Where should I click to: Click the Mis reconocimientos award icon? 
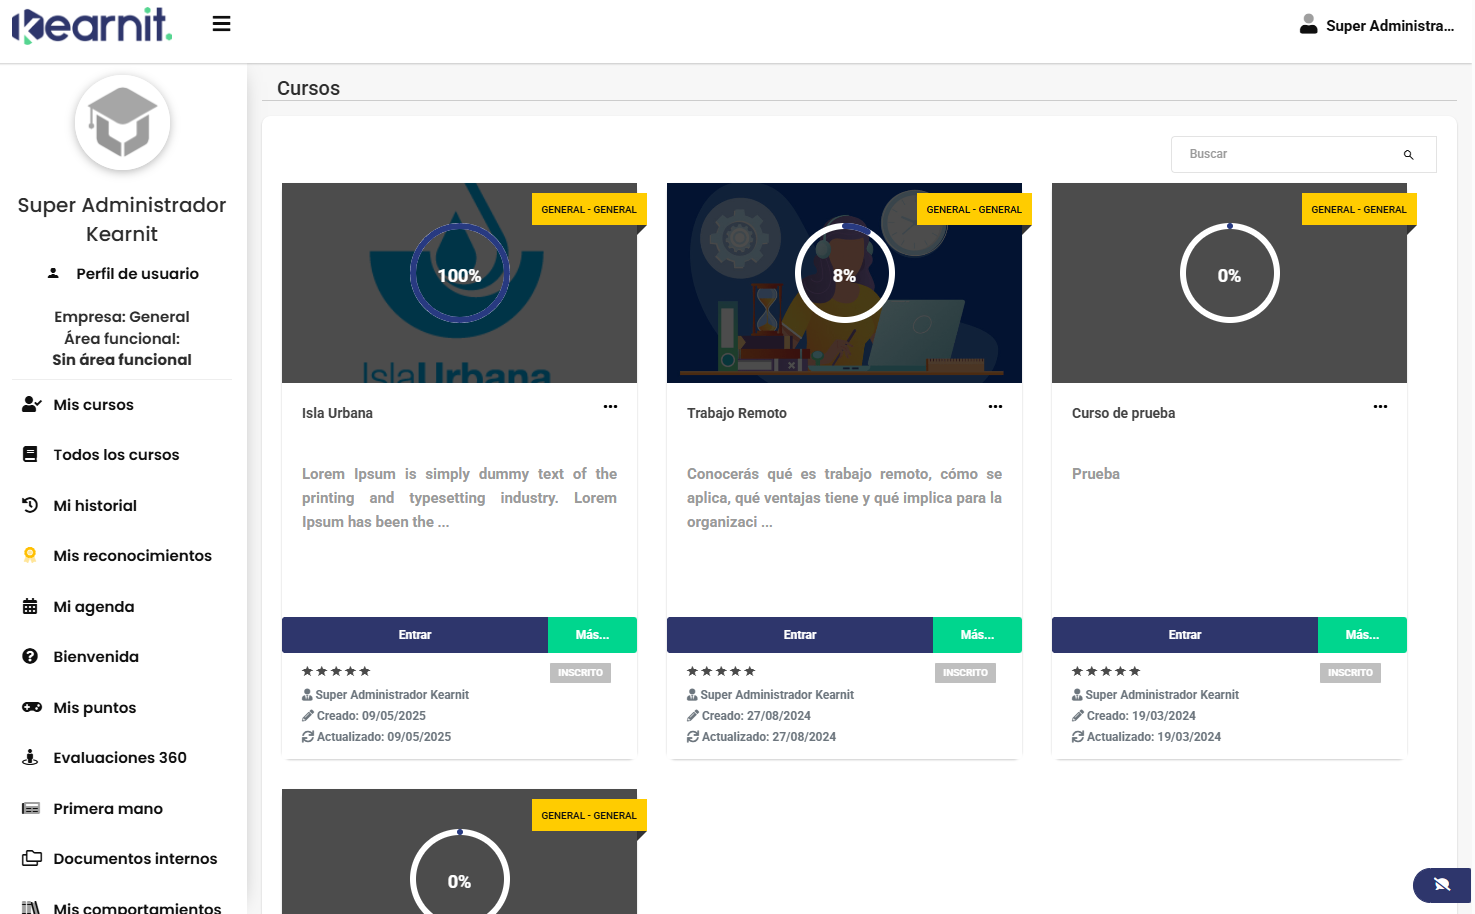coord(30,555)
